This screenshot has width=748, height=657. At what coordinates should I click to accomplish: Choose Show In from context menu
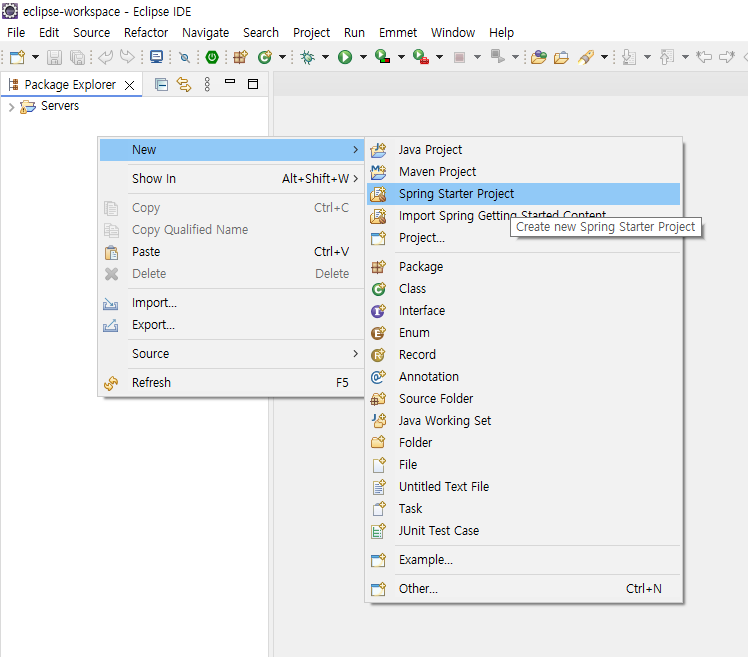[x=231, y=178]
